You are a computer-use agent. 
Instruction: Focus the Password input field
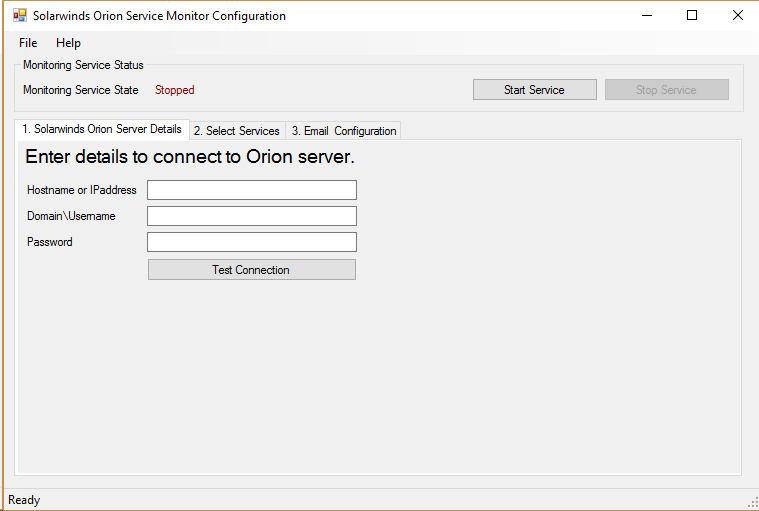tap(252, 242)
